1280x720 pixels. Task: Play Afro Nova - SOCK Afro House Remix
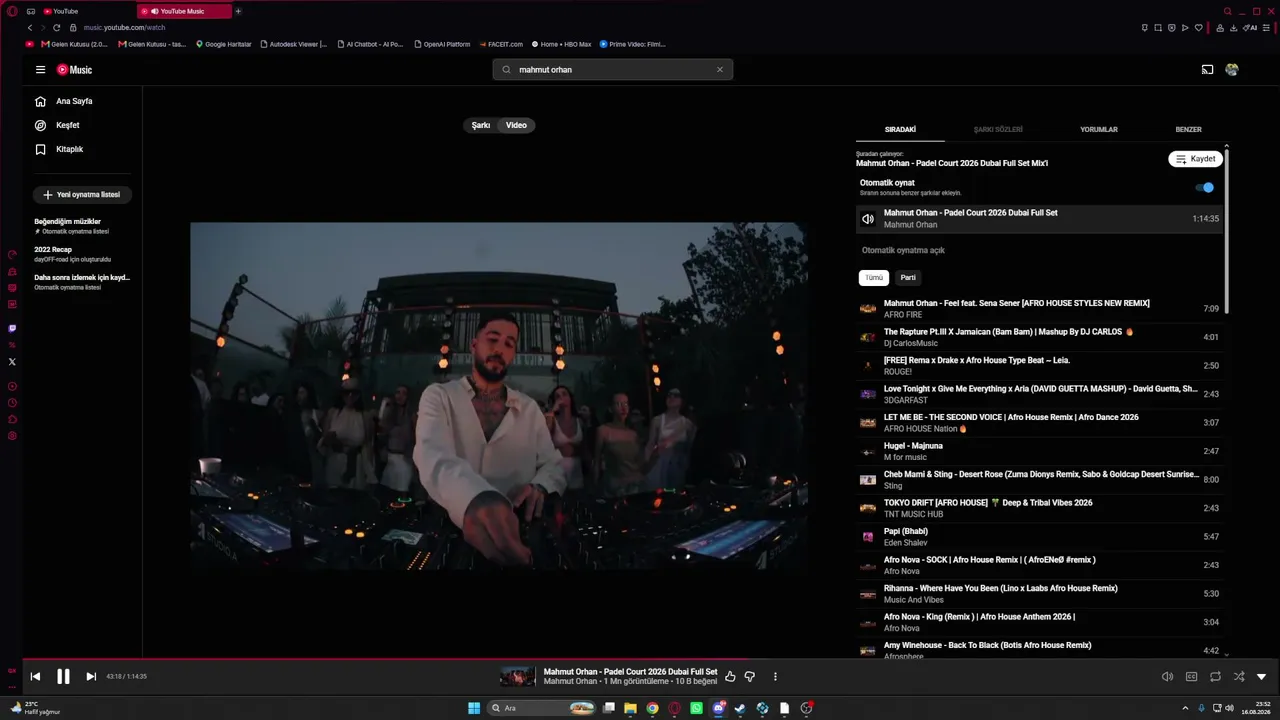point(1040,565)
